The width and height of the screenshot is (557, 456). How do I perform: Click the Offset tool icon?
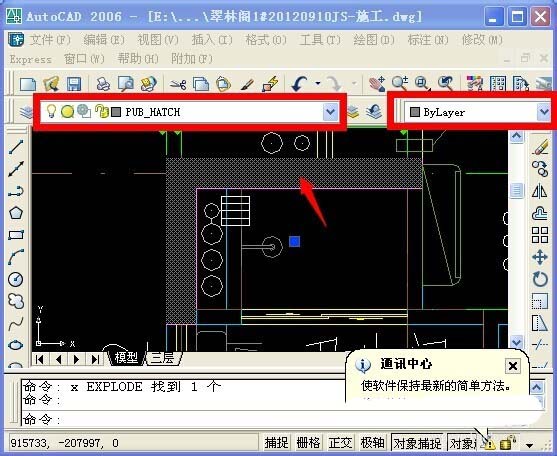(540, 213)
